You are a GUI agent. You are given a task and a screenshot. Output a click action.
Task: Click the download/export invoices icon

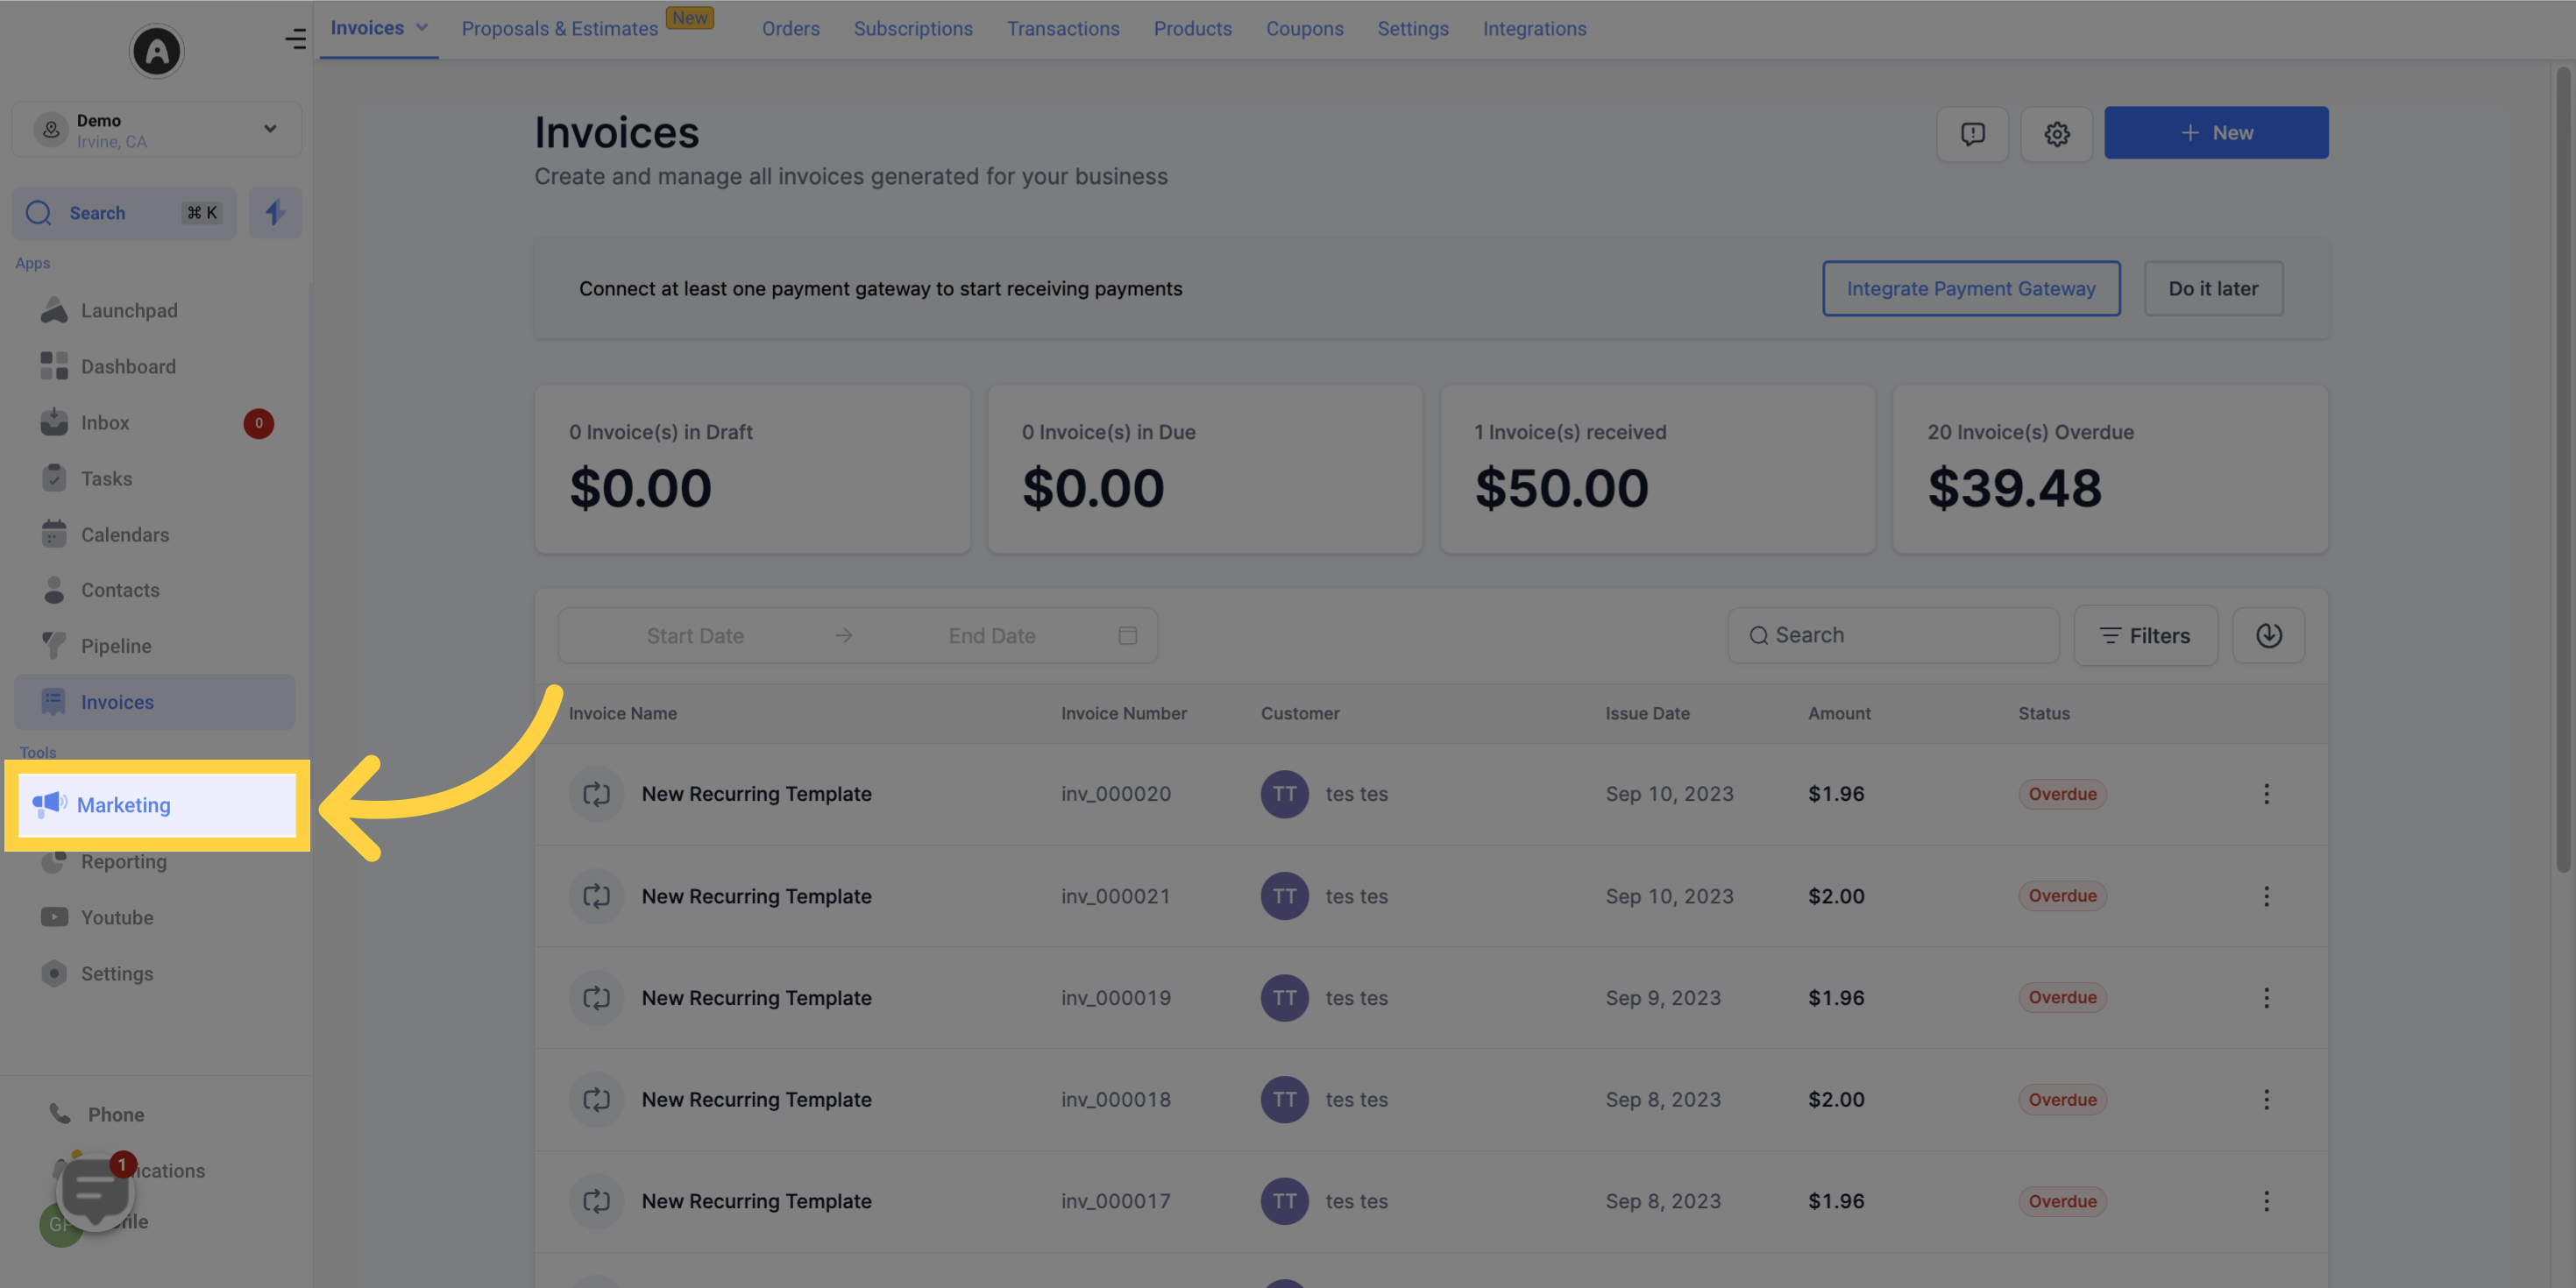click(2268, 635)
